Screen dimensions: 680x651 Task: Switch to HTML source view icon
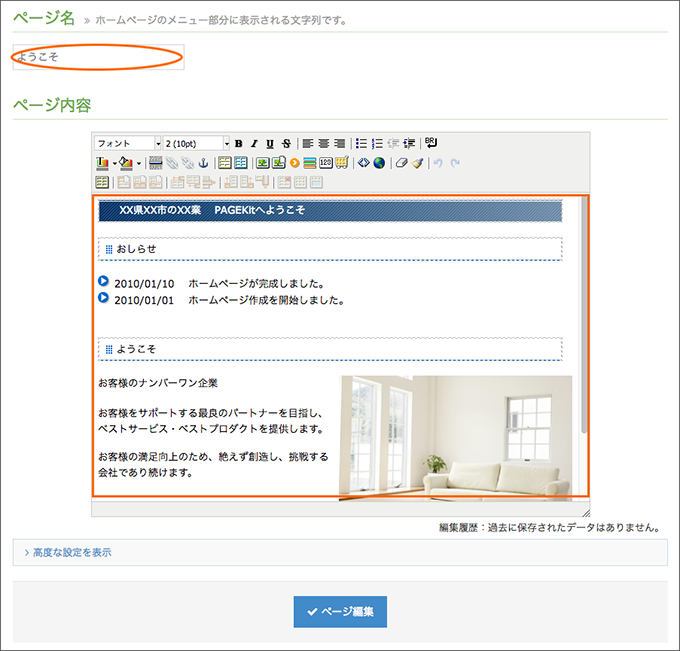pyautogui.click(x=363, y=163)
